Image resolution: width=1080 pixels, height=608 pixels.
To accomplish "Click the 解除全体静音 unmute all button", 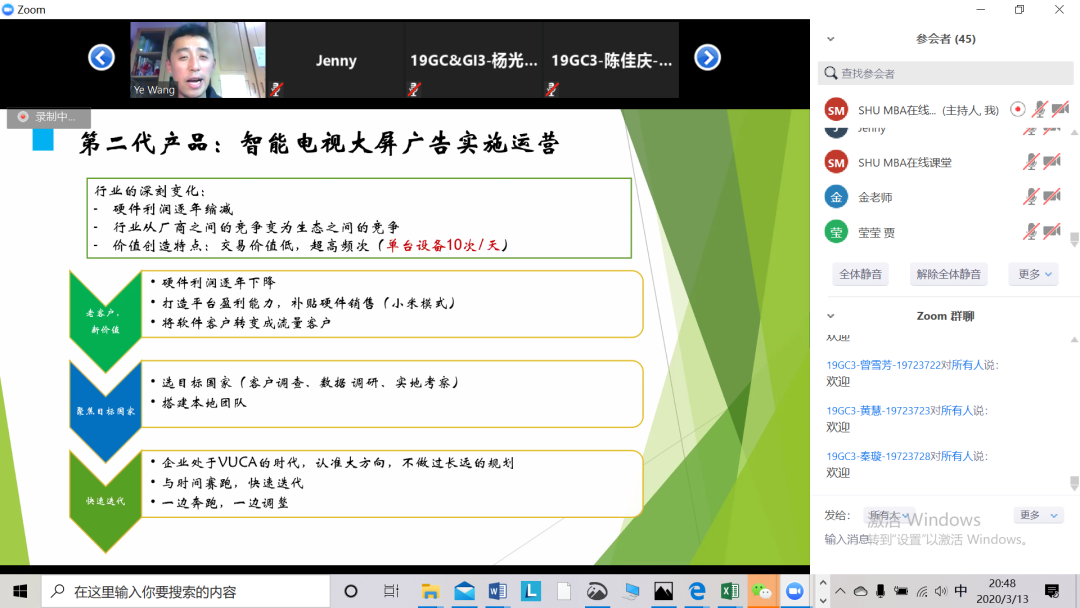I will pyautogui.click(x=948, y=274).
